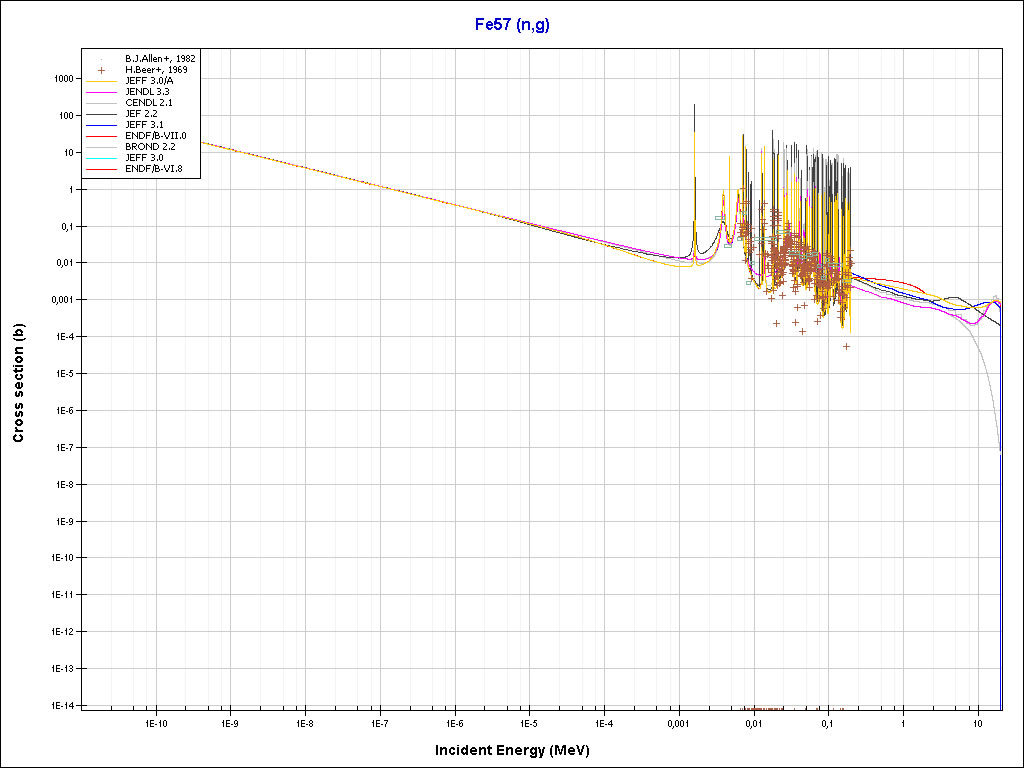
Task: Select the BROND 2.2 legend label
Action: click(150, 146)
